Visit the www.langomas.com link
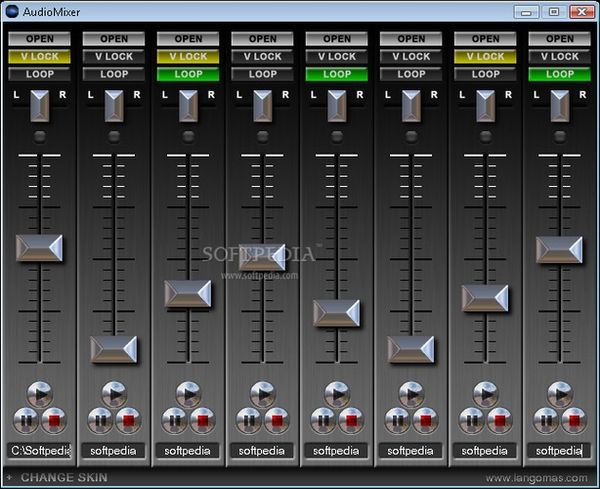This screenshot has height=489, width=600. (x=536, y=478)
